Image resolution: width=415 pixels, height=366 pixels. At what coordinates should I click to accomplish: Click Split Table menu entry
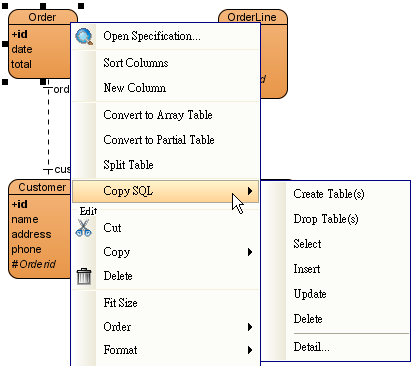166,165
